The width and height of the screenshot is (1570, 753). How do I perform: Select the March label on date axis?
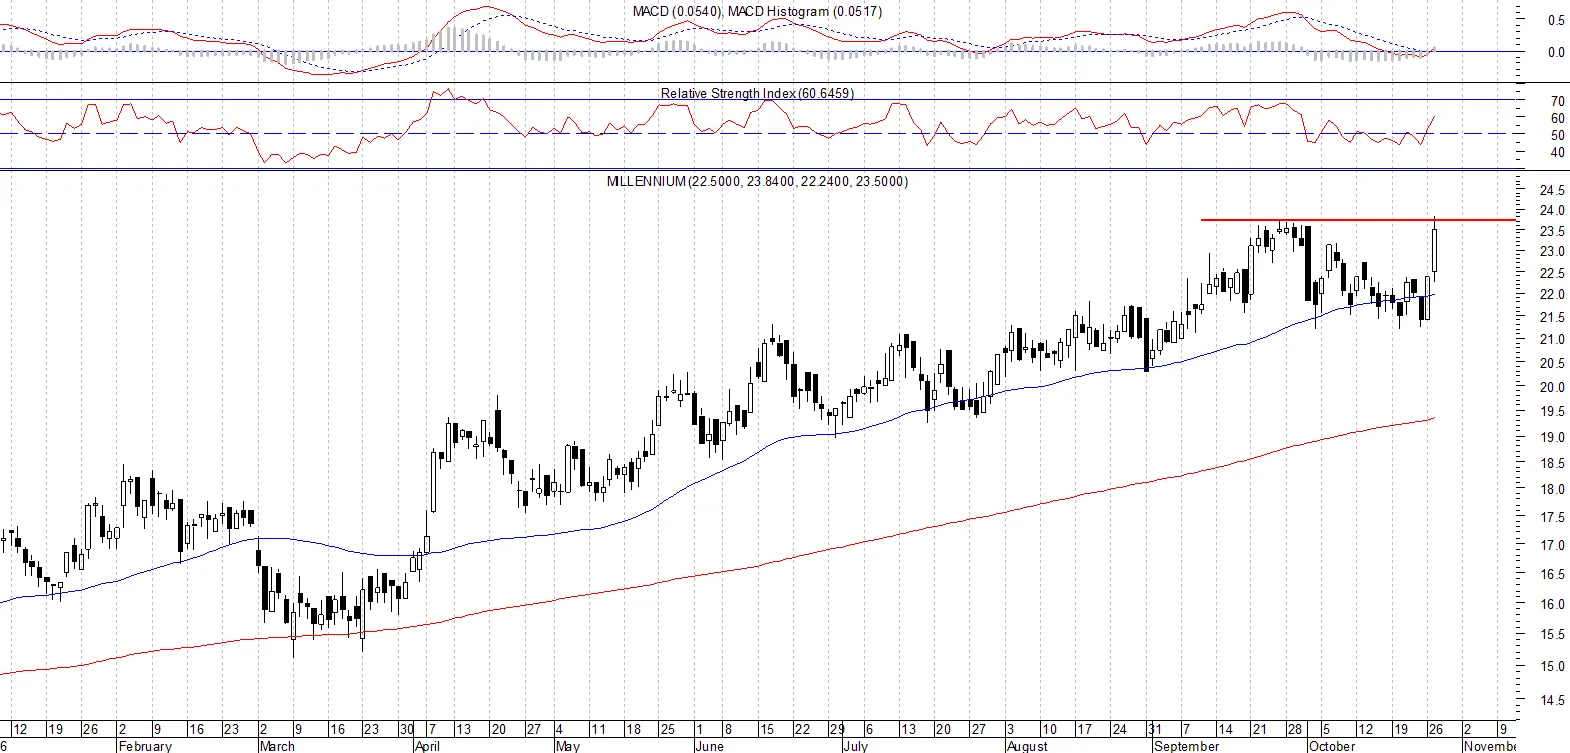(x=277, y=746)
